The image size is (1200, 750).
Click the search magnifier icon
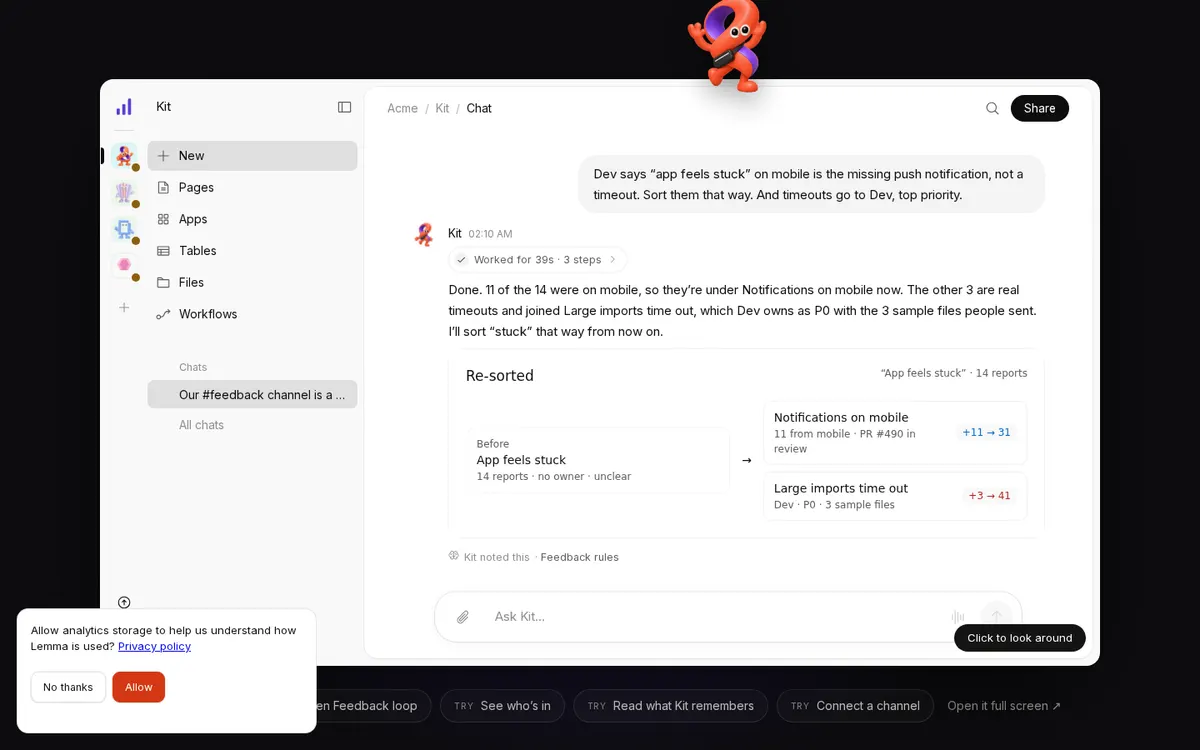pyautogui.click(x=992, y=108)
